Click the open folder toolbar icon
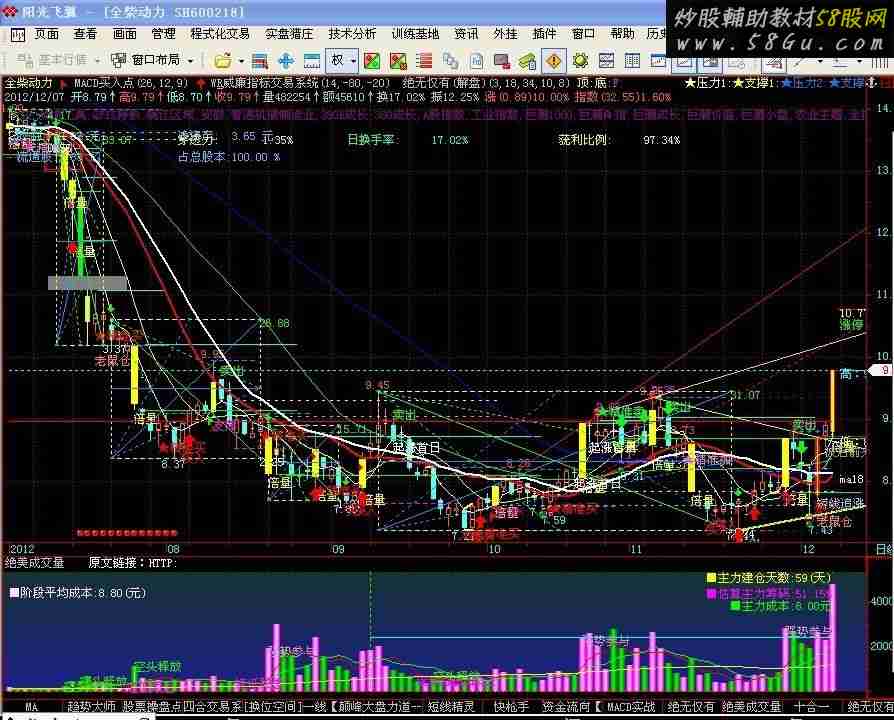The width and height of the screenshot is (894, 720). [x=223, y=60]
